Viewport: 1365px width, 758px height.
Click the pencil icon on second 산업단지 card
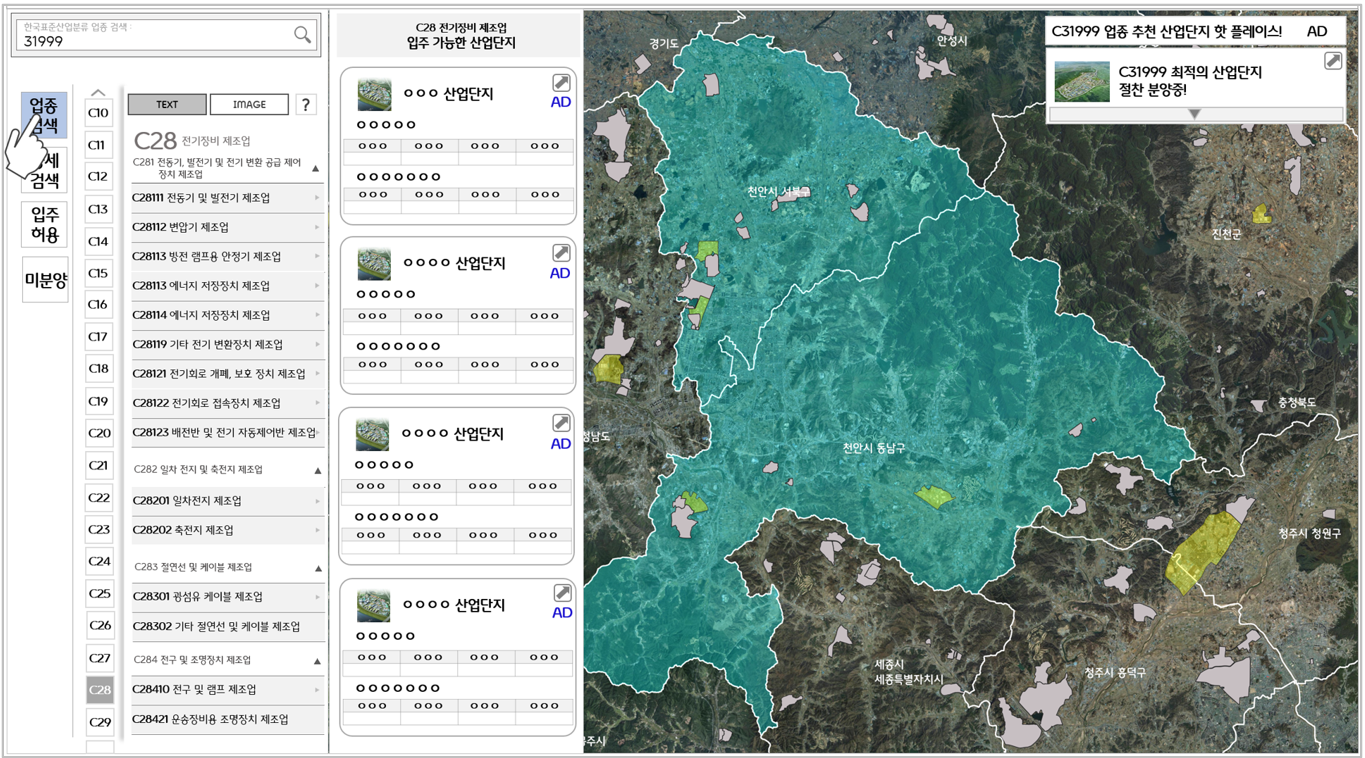pos(561,253)
